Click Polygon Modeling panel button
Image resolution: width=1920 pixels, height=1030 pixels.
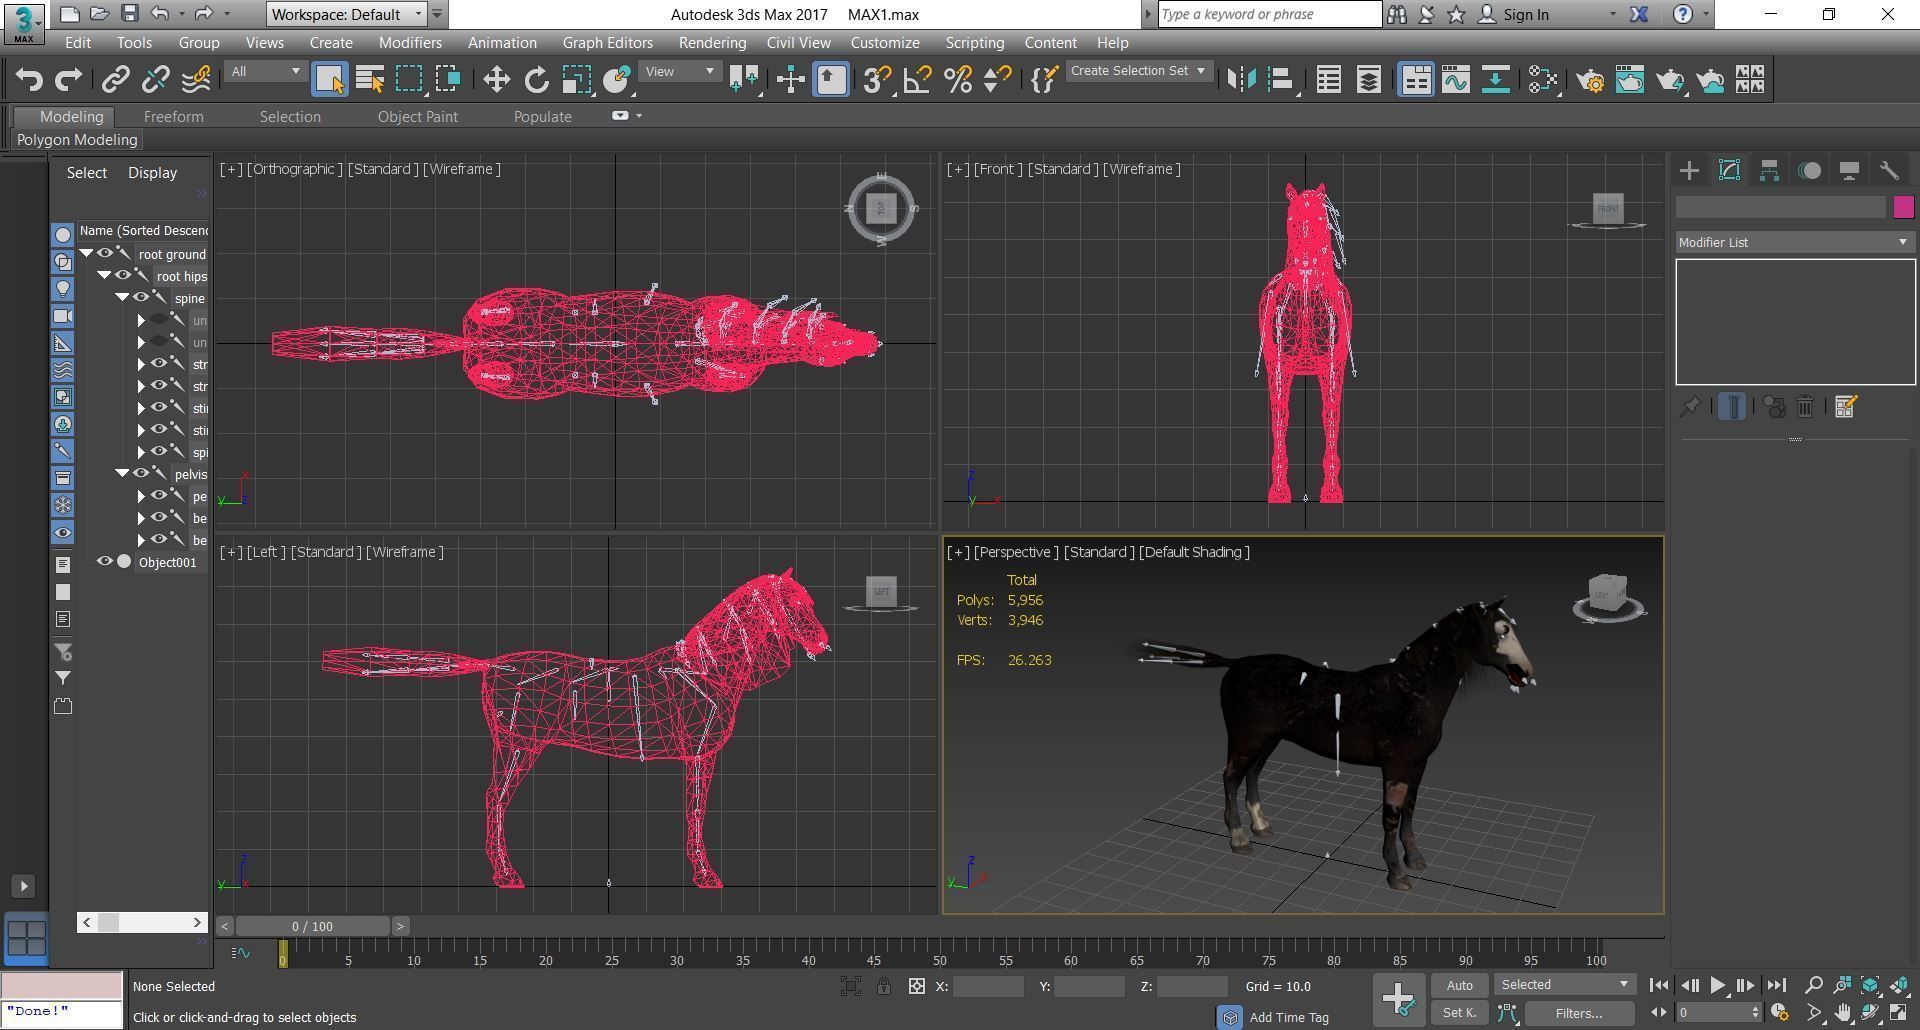(77, 140)
